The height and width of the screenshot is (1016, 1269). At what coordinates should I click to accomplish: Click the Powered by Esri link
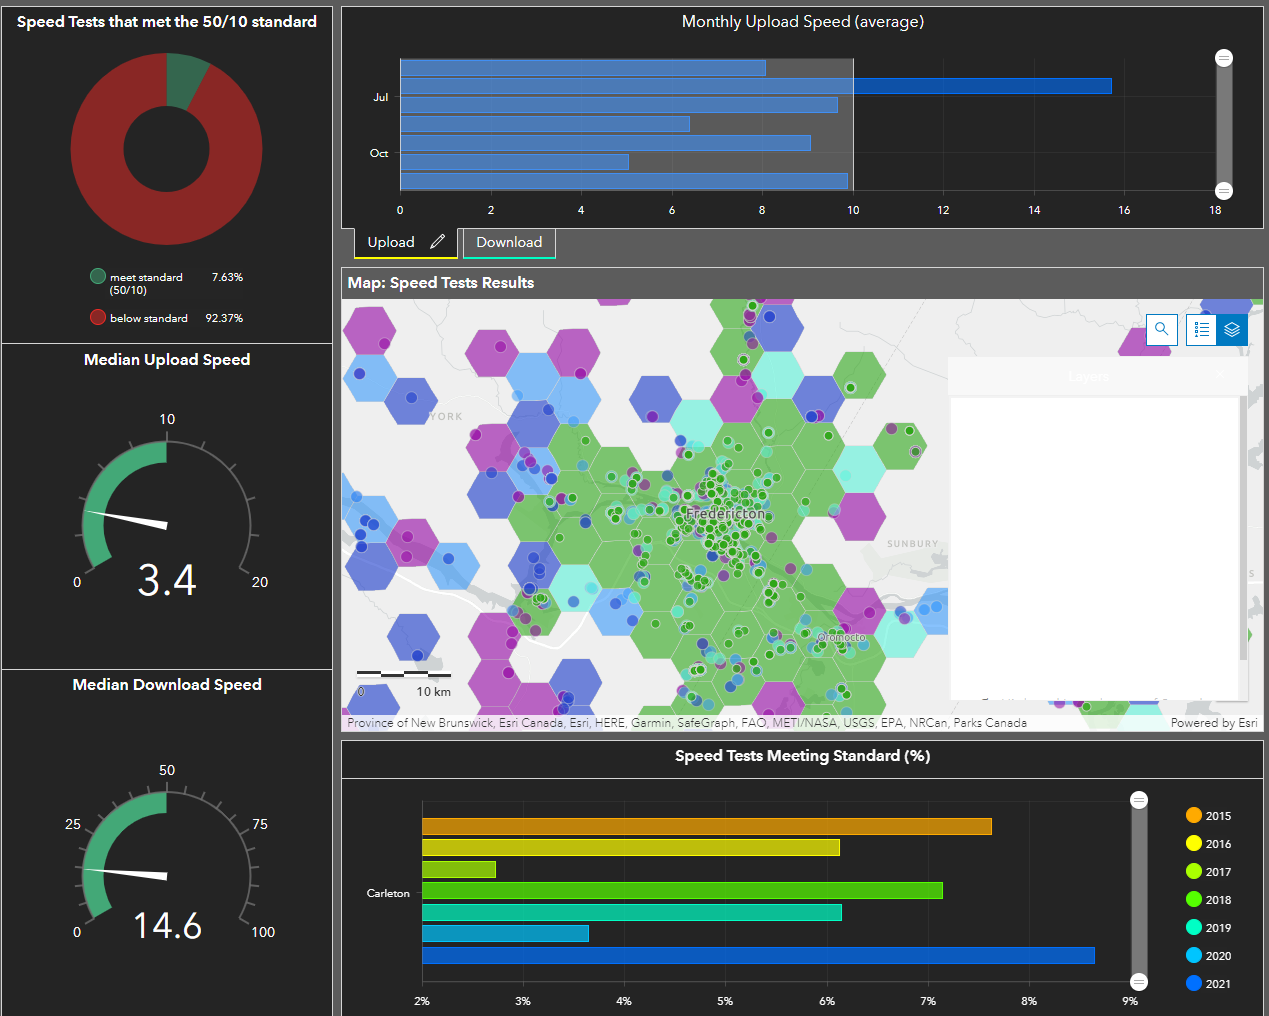pyautogui.click(x=1214, y=722)
